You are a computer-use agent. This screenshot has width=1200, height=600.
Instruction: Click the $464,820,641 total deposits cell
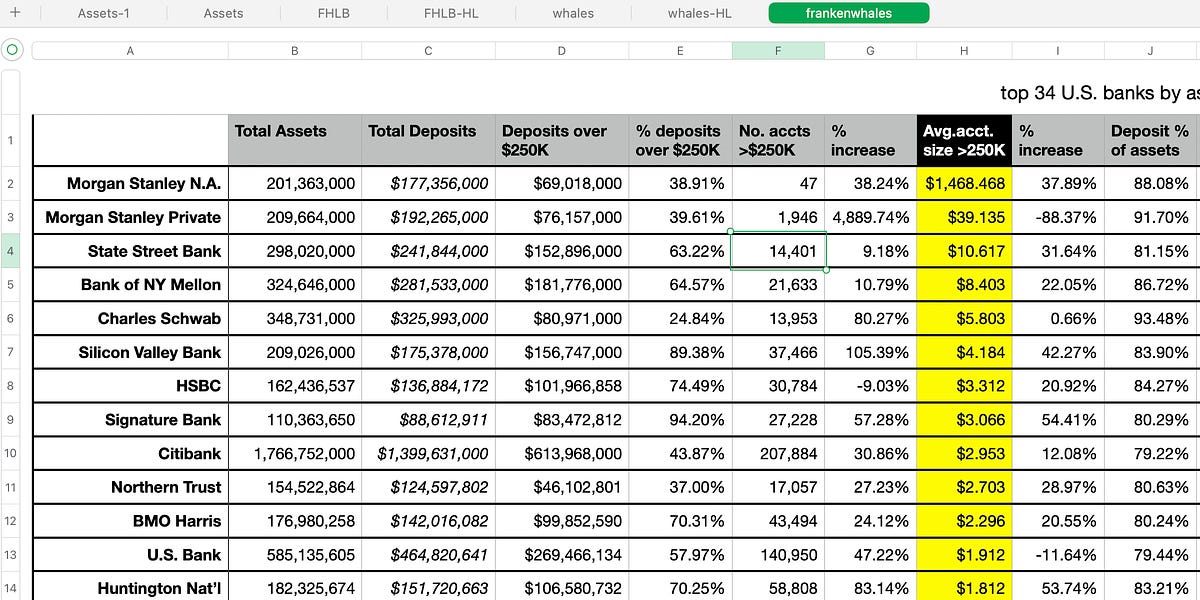[428, 555]
